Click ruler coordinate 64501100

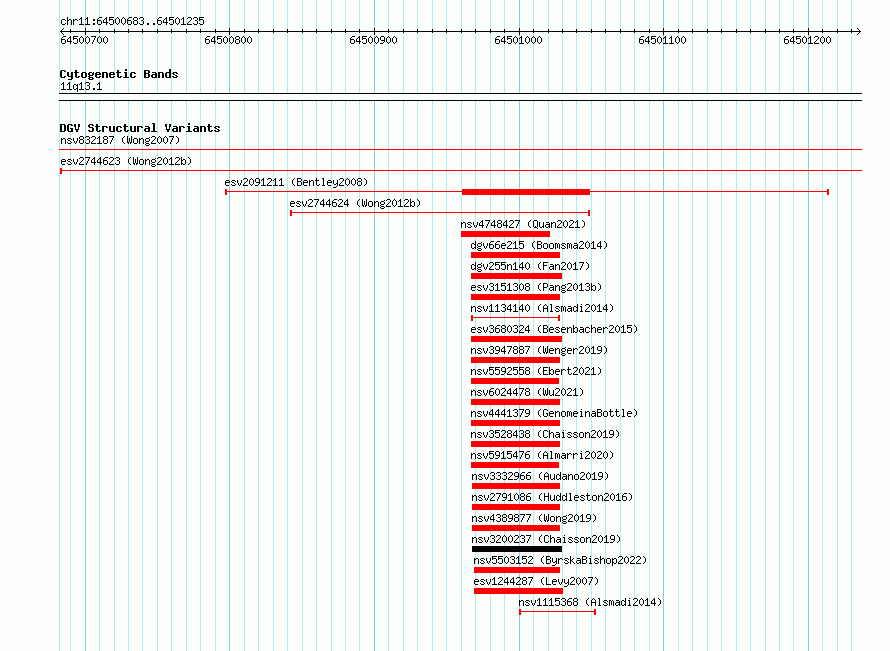(x=662, y=40)
